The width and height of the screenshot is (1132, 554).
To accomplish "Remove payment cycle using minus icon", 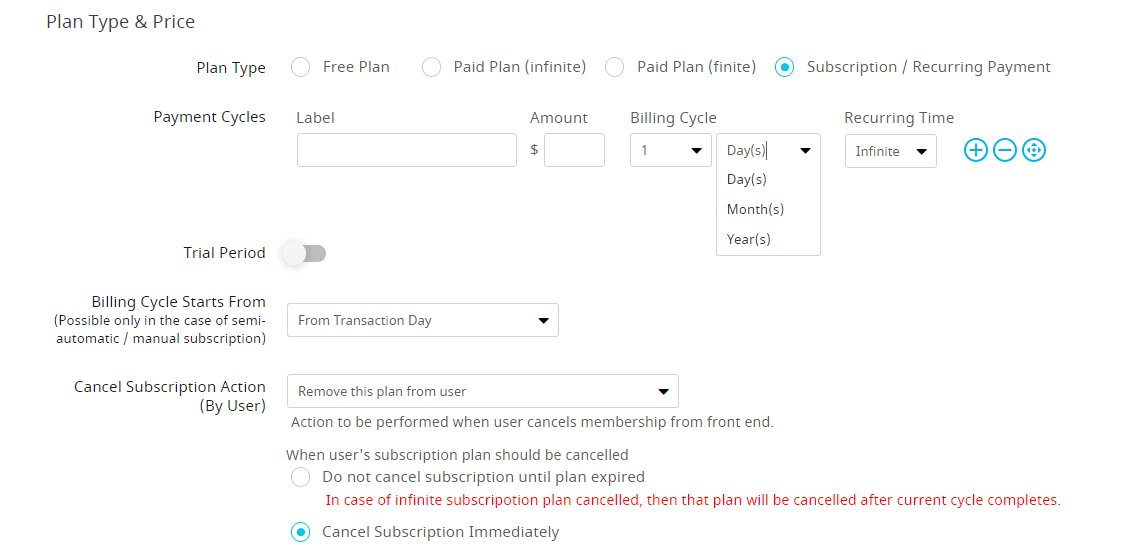I will pos(1005,150).
